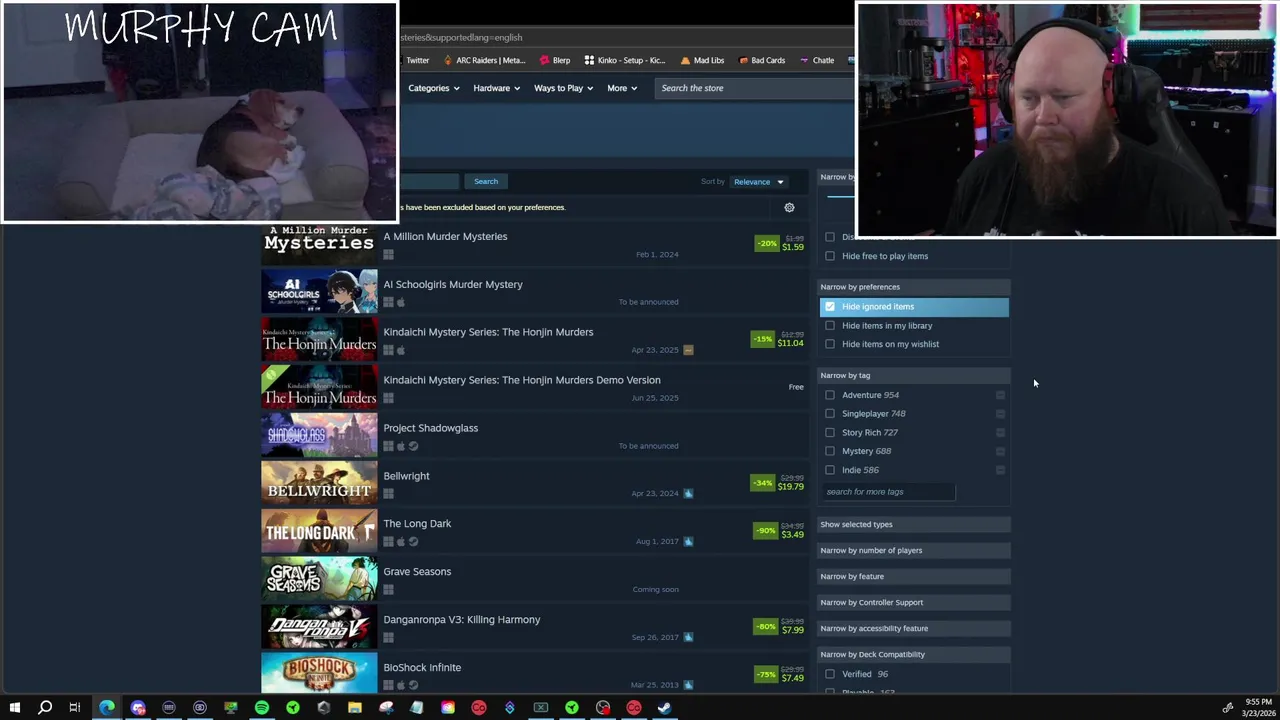Click the Twitter bookmark icon

(x=416, y=60)
